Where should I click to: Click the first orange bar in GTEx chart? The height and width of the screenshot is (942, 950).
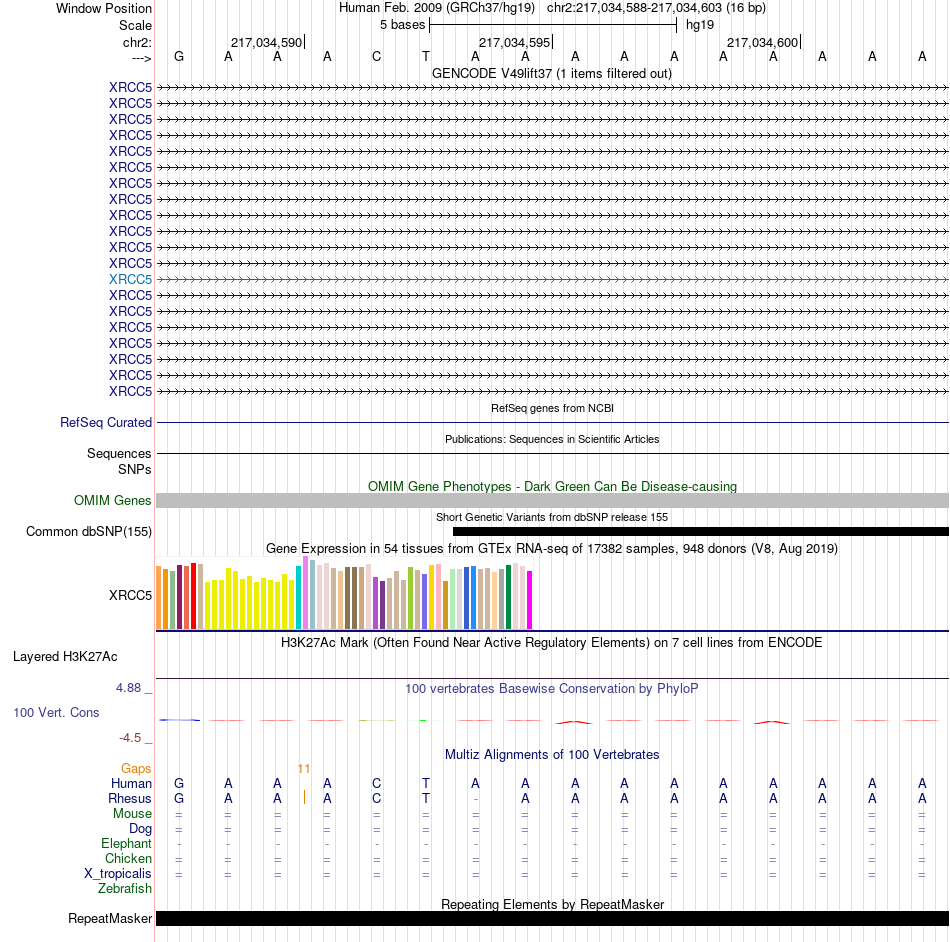pyautogui.click(x=159, y=598)
